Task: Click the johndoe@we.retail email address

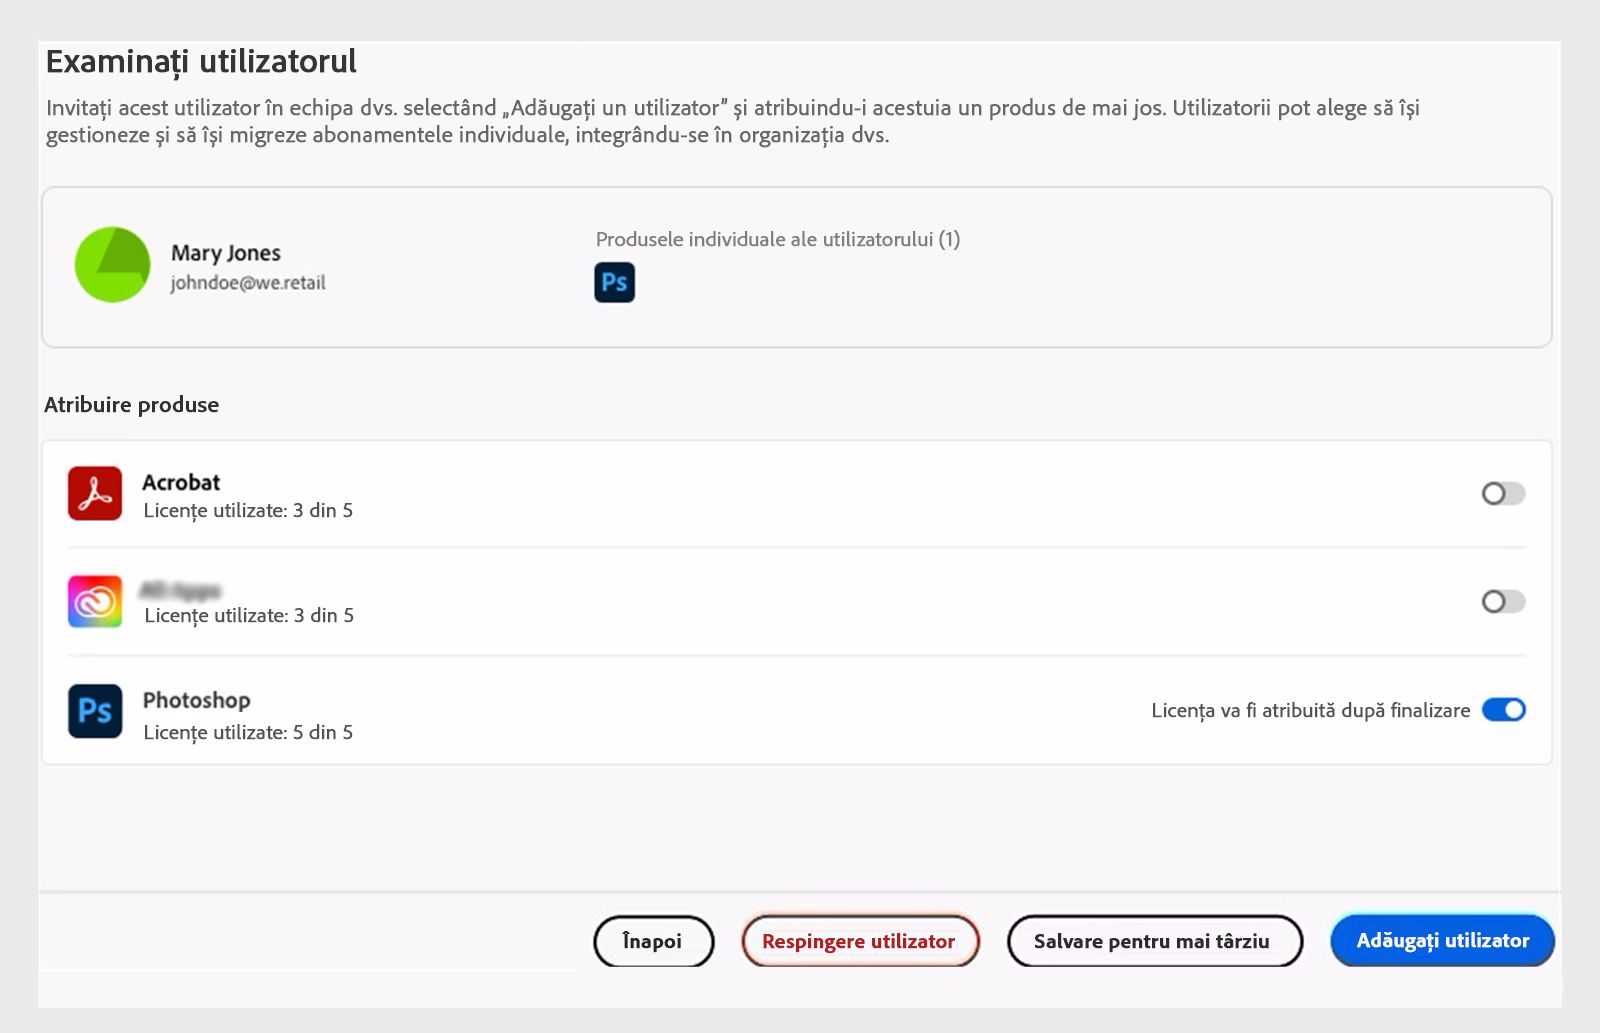Action: tap(248, 283)
